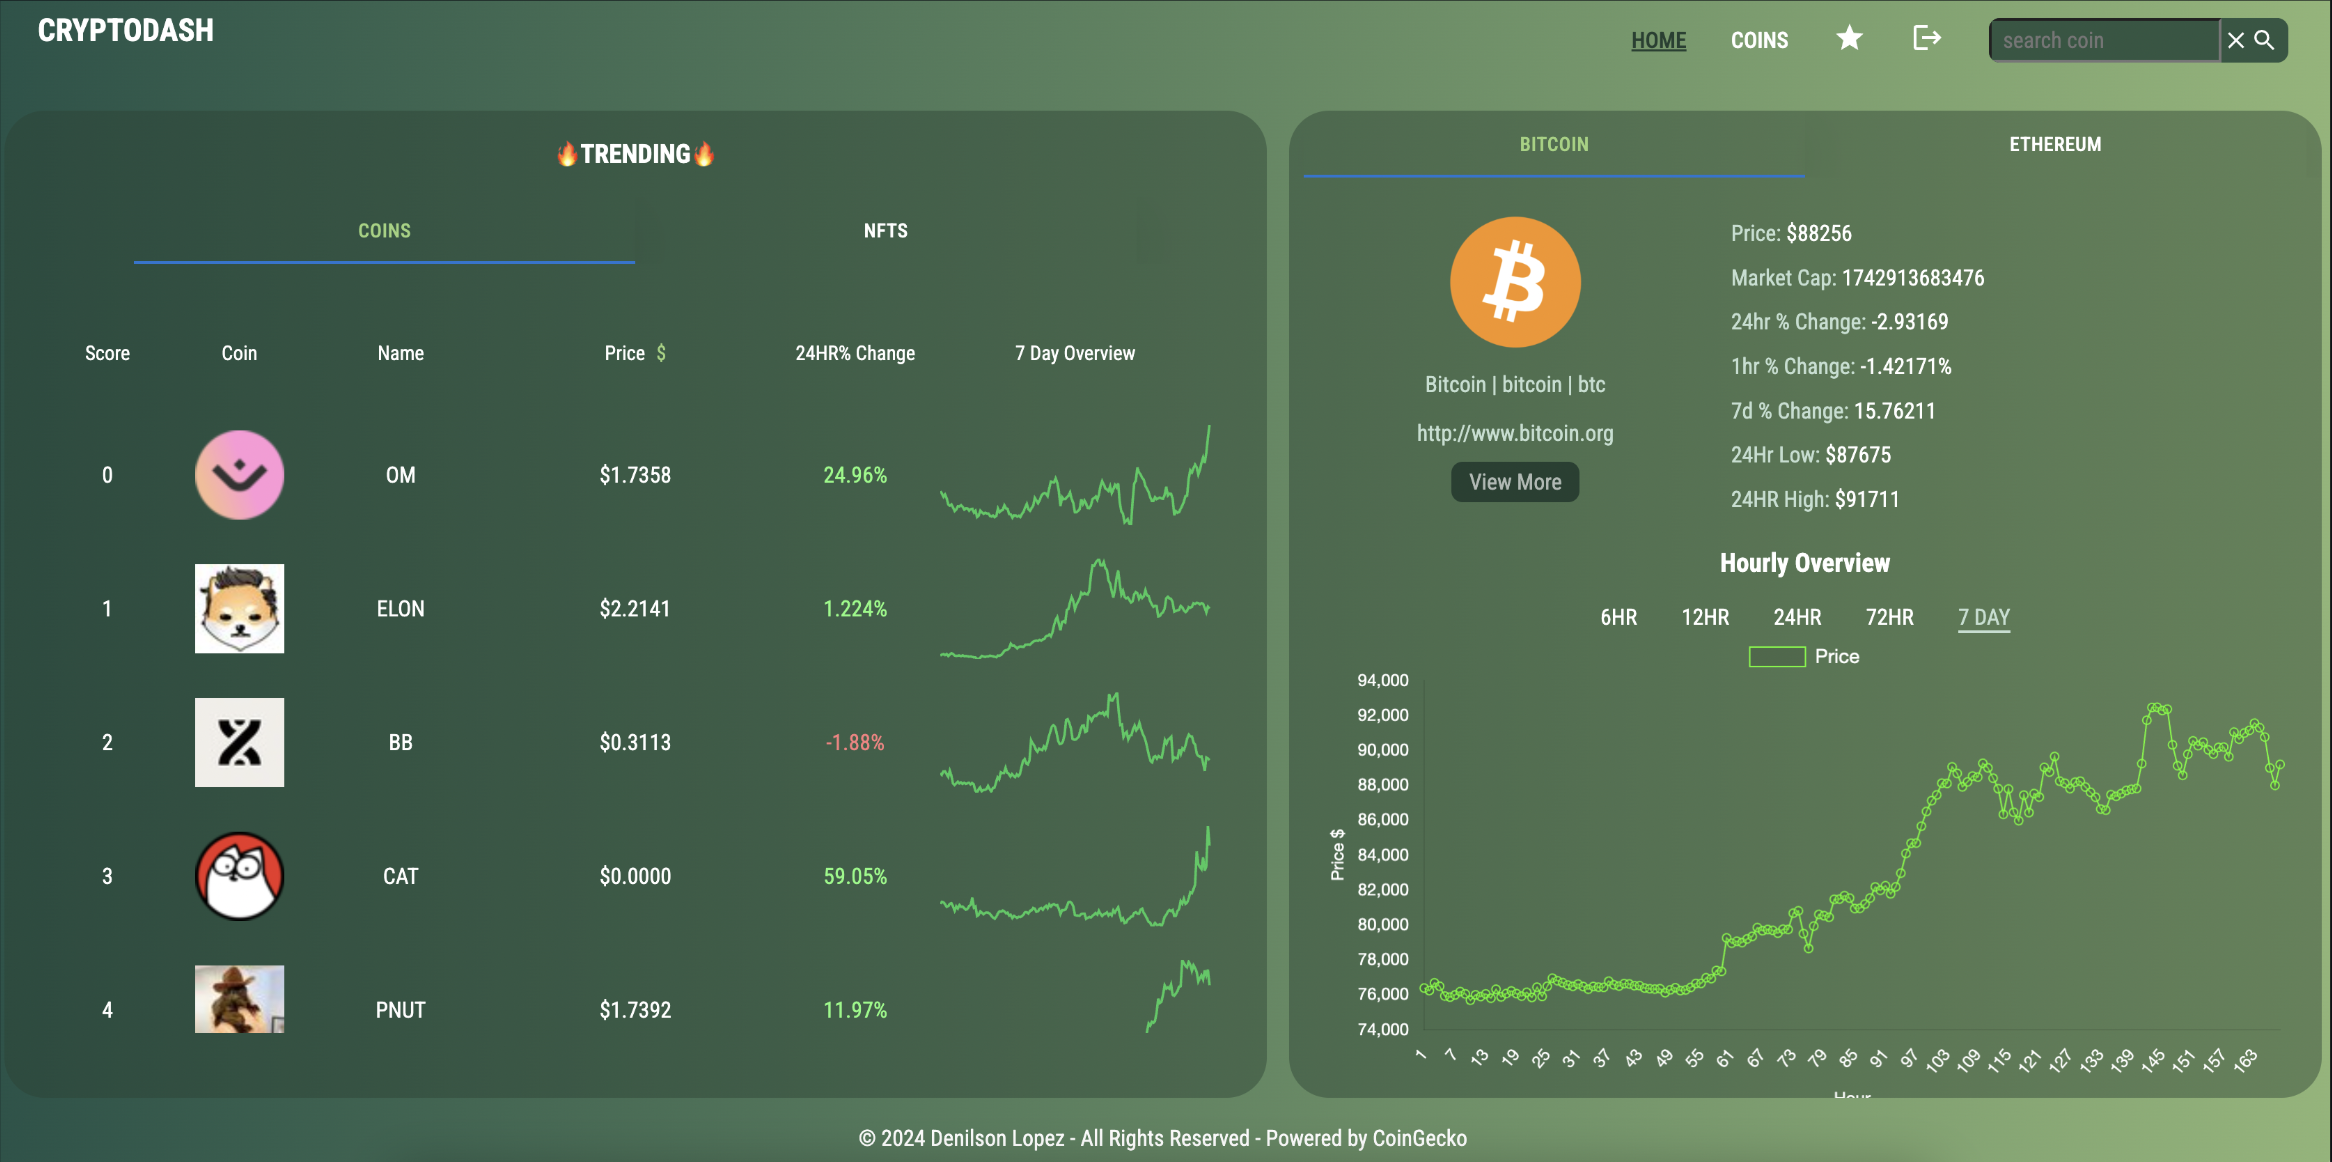Image resolution: width=2332 pixels, height=1162 pixels.
Task: Click the Bitcoin Price: $88256 text
Action: 1791,233
